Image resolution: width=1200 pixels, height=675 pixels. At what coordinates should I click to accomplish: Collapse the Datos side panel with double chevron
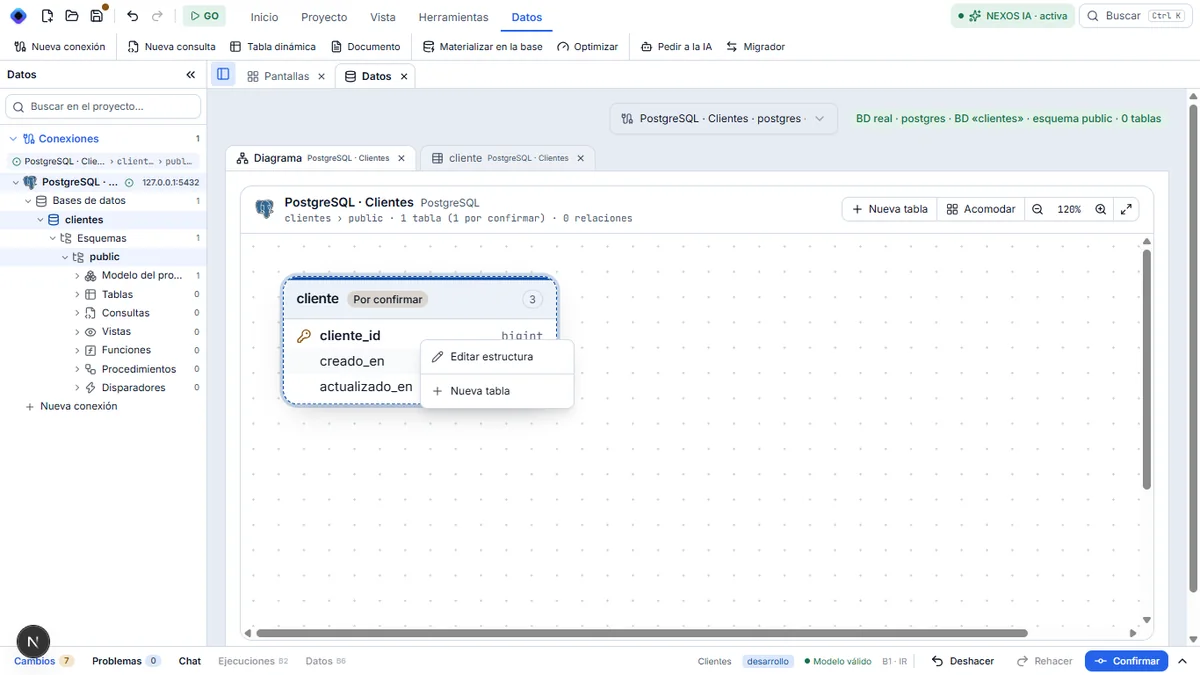[x=191, y=75]
